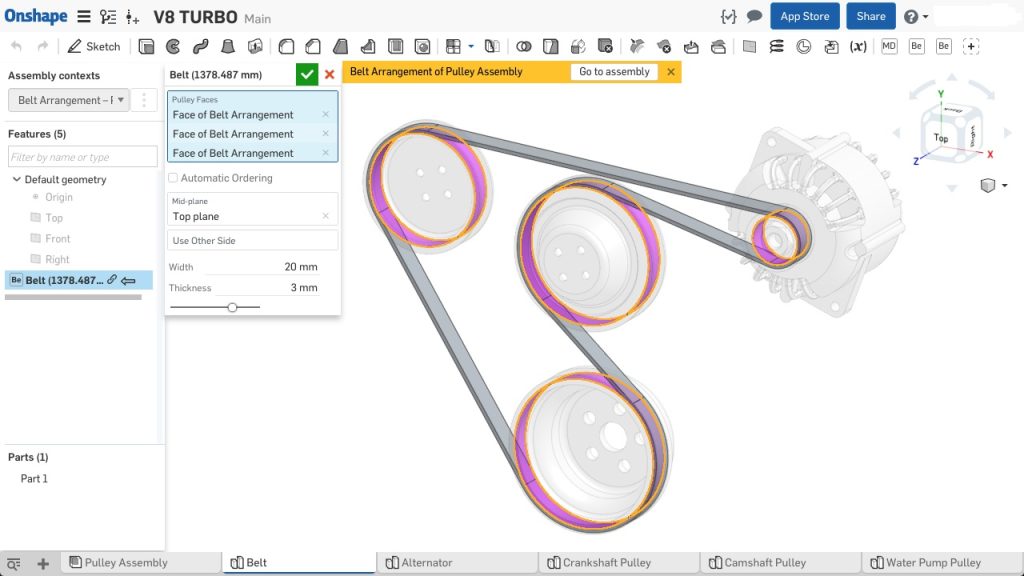Open the Variable (x) tool

coord(858,46)
